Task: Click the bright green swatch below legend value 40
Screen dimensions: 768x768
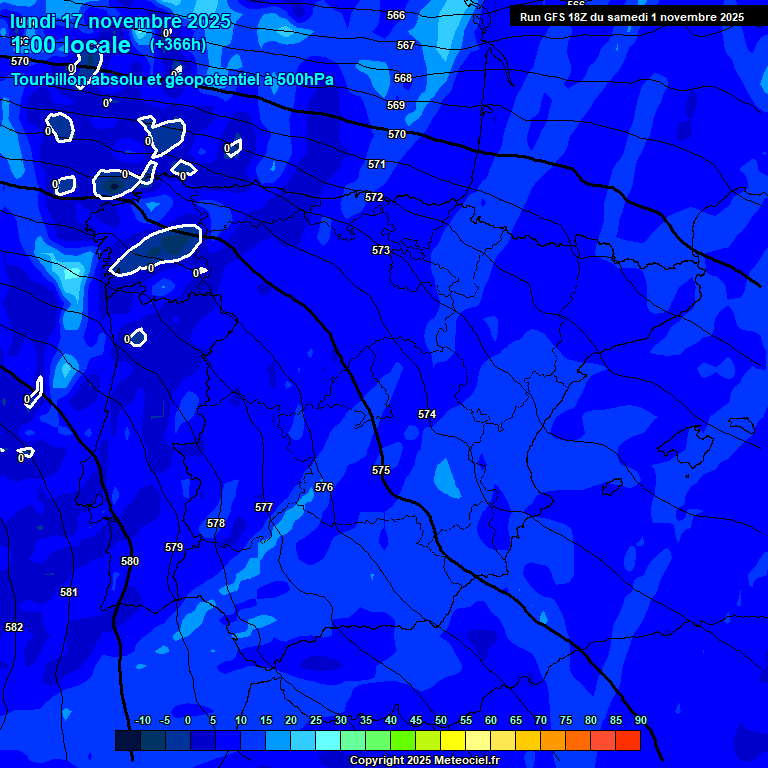Action: 403,740
